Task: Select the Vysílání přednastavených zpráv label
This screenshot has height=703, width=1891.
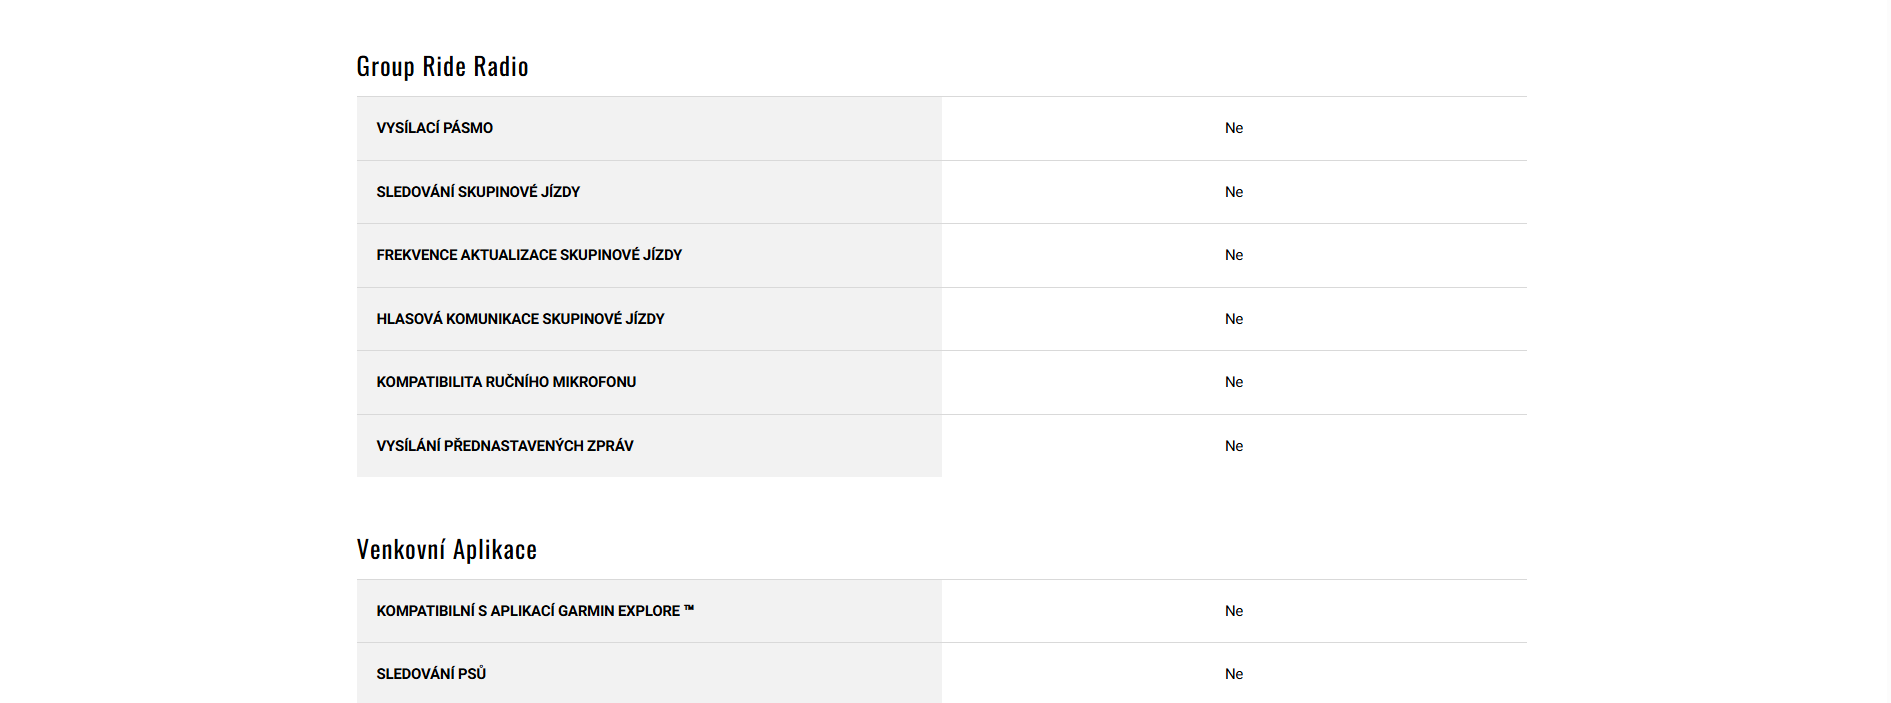Action: coord(505,446)
